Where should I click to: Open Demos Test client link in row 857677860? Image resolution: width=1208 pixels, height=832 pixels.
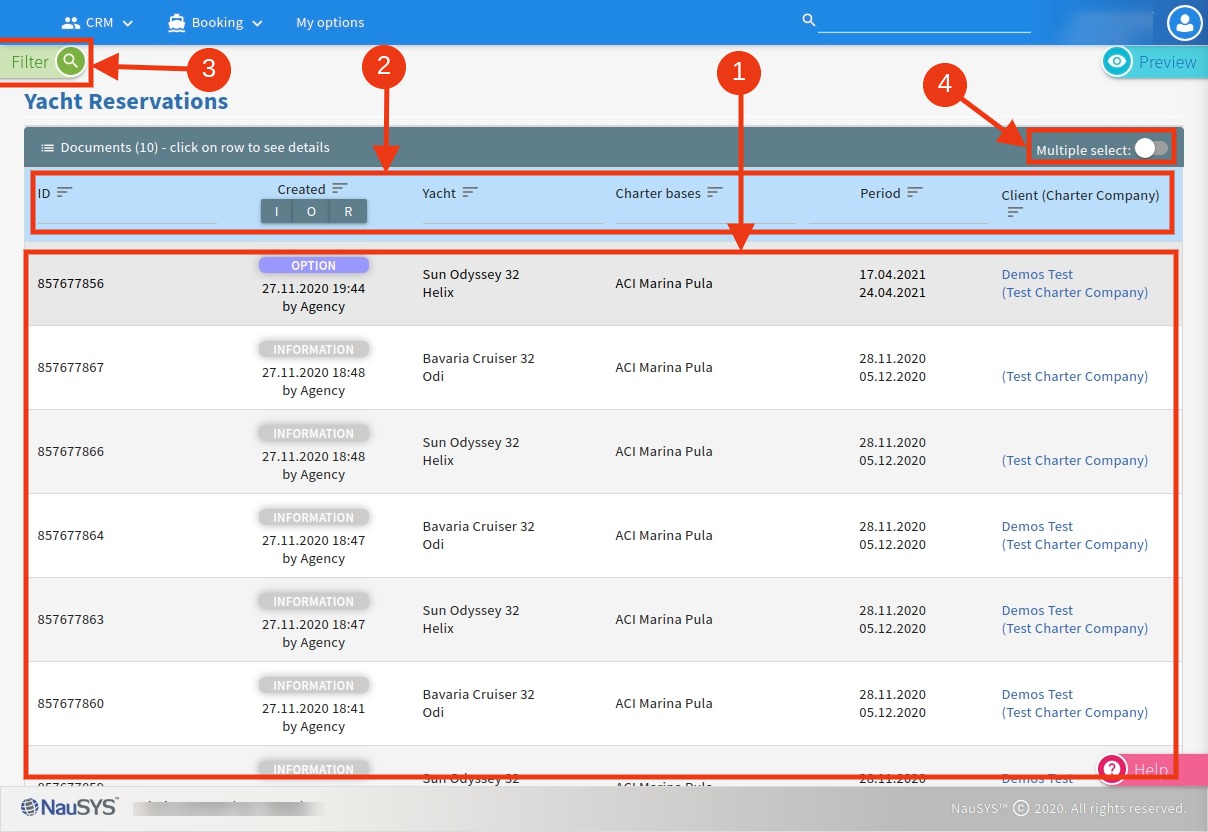point(1037,695)
